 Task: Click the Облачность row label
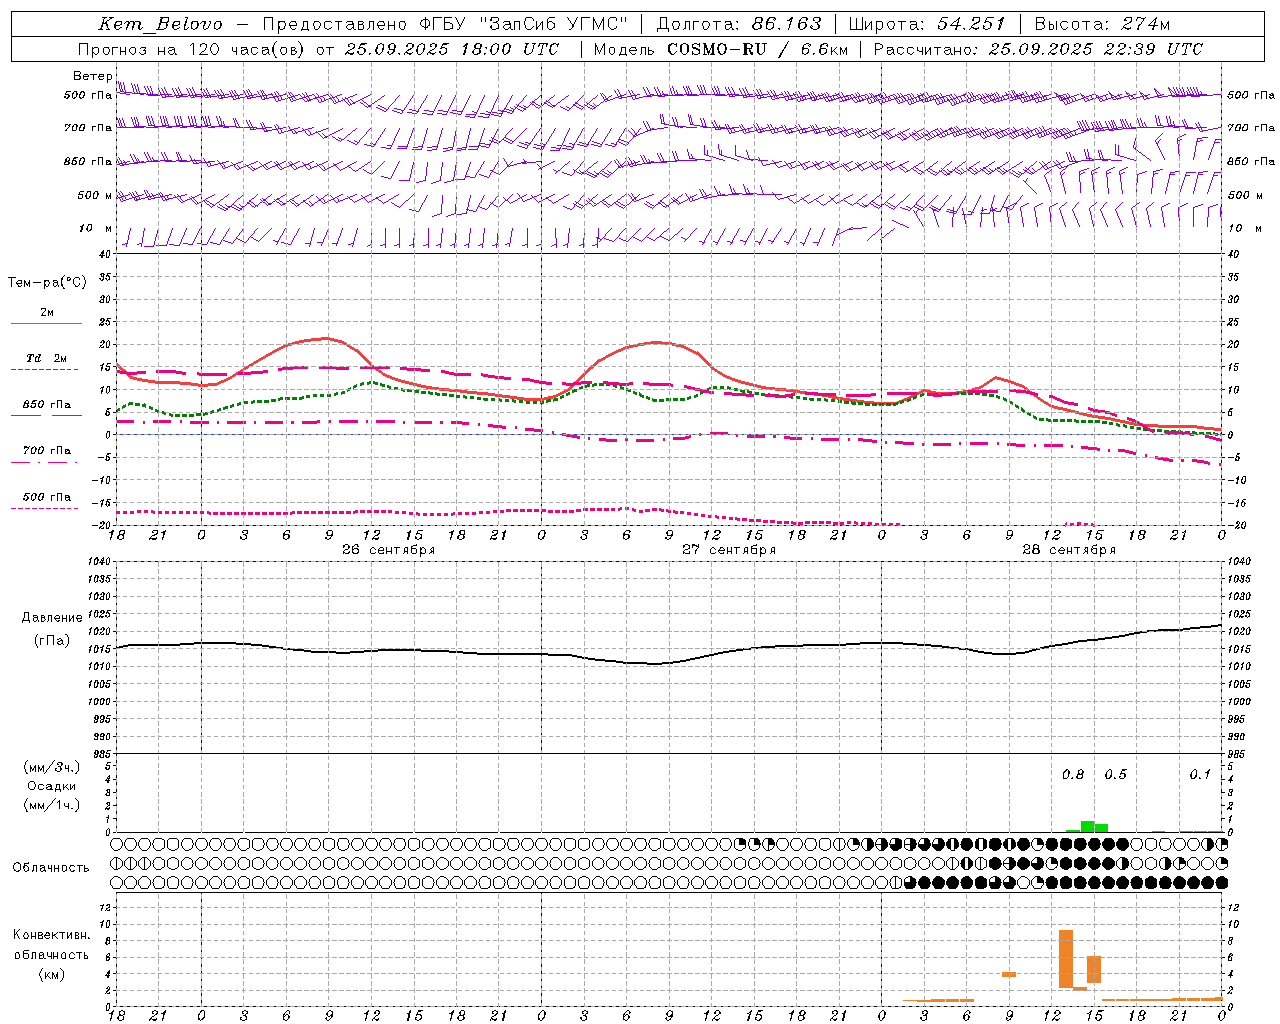click(51, 868)
